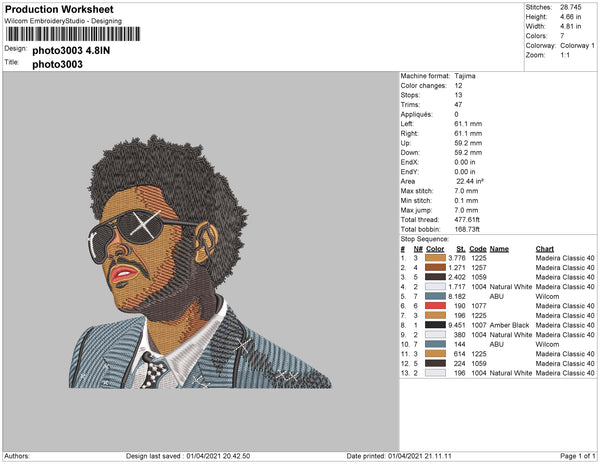Click the 'Name' column header
Screen dimensions: 600x464
coord(499,249)
